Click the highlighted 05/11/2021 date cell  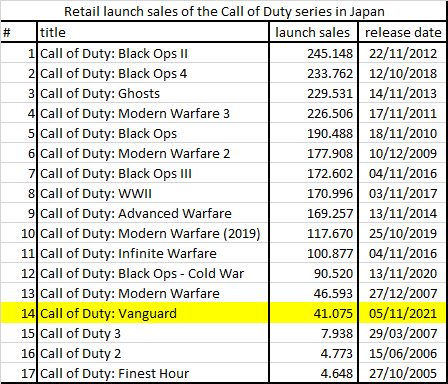403,313
